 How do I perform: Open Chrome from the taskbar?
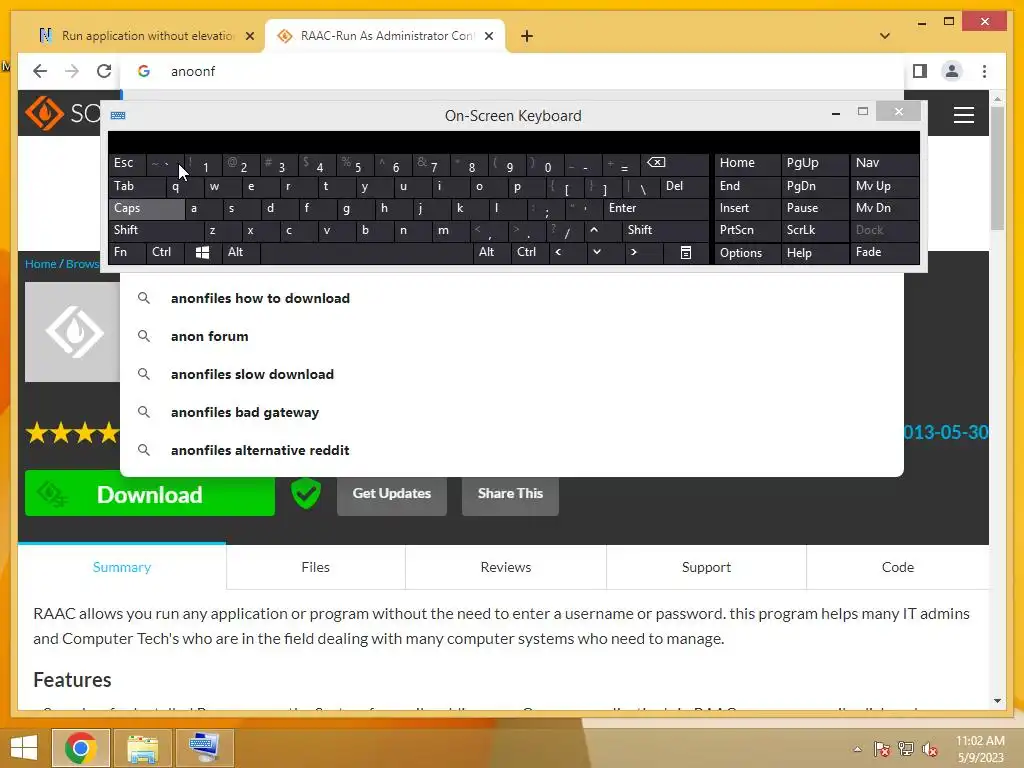tap(81, 748)
